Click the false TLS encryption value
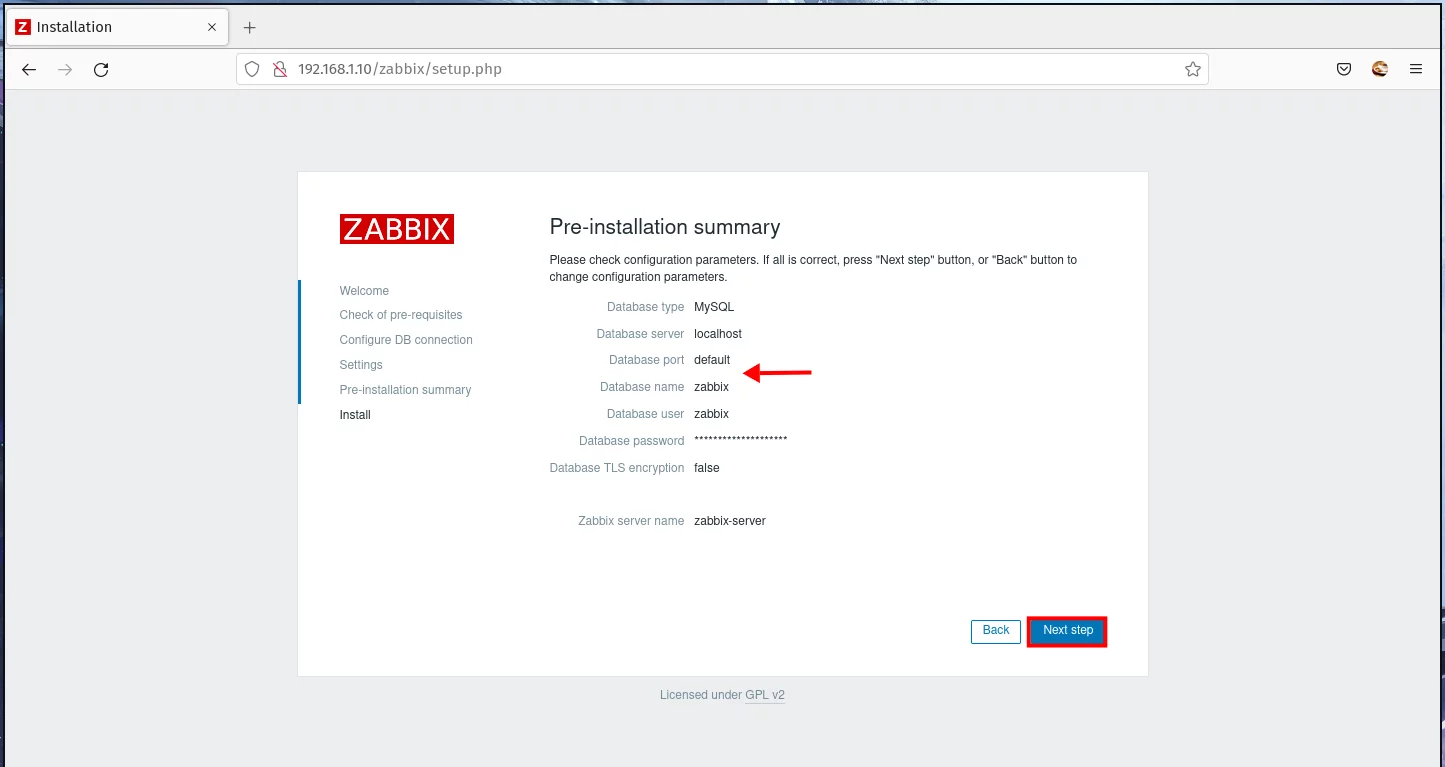This screenshot has width=1445, height=767. [707, 468]
